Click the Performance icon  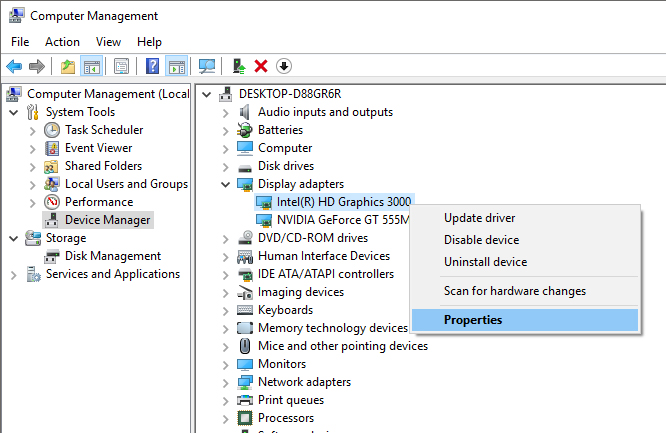52,202
